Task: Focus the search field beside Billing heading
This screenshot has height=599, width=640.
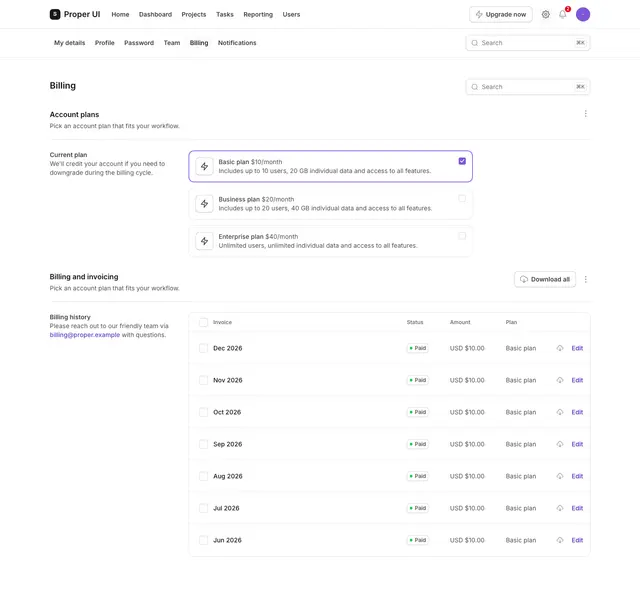Action: (x=528, y=87)
